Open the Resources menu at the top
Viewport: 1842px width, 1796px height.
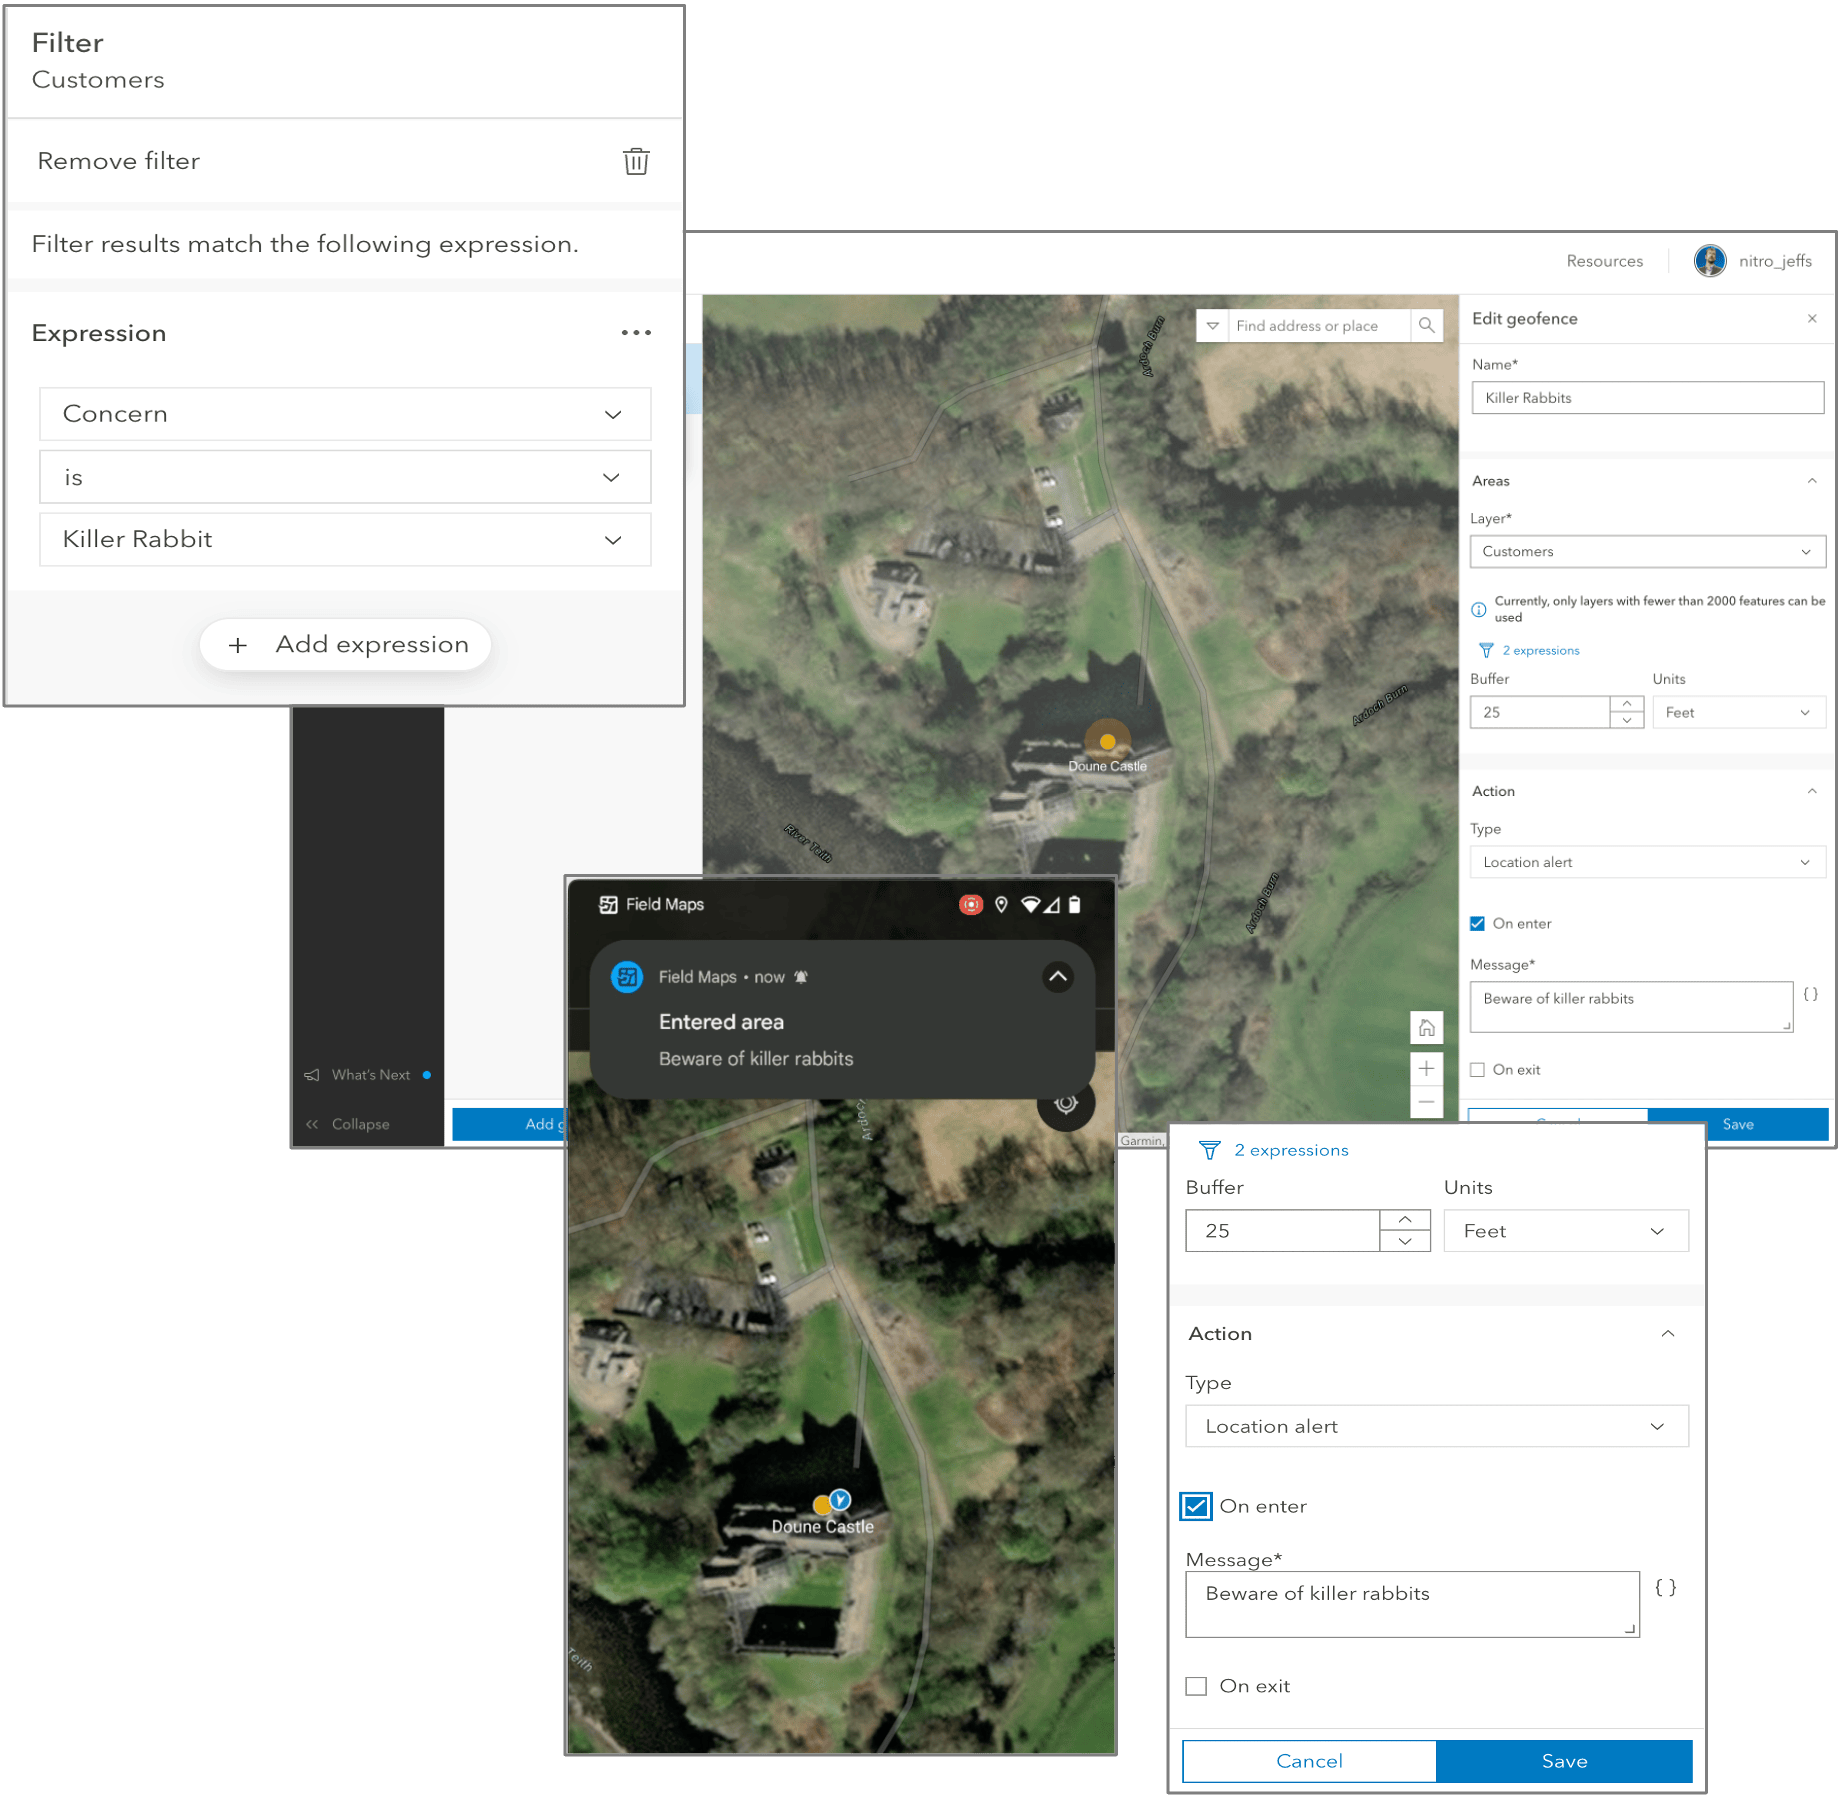click(1604, 261)
